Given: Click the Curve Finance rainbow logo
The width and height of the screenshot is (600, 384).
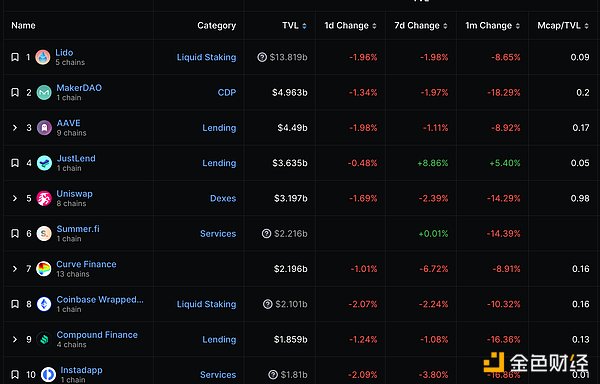Looking at the screenshot, I should (44, 269).
